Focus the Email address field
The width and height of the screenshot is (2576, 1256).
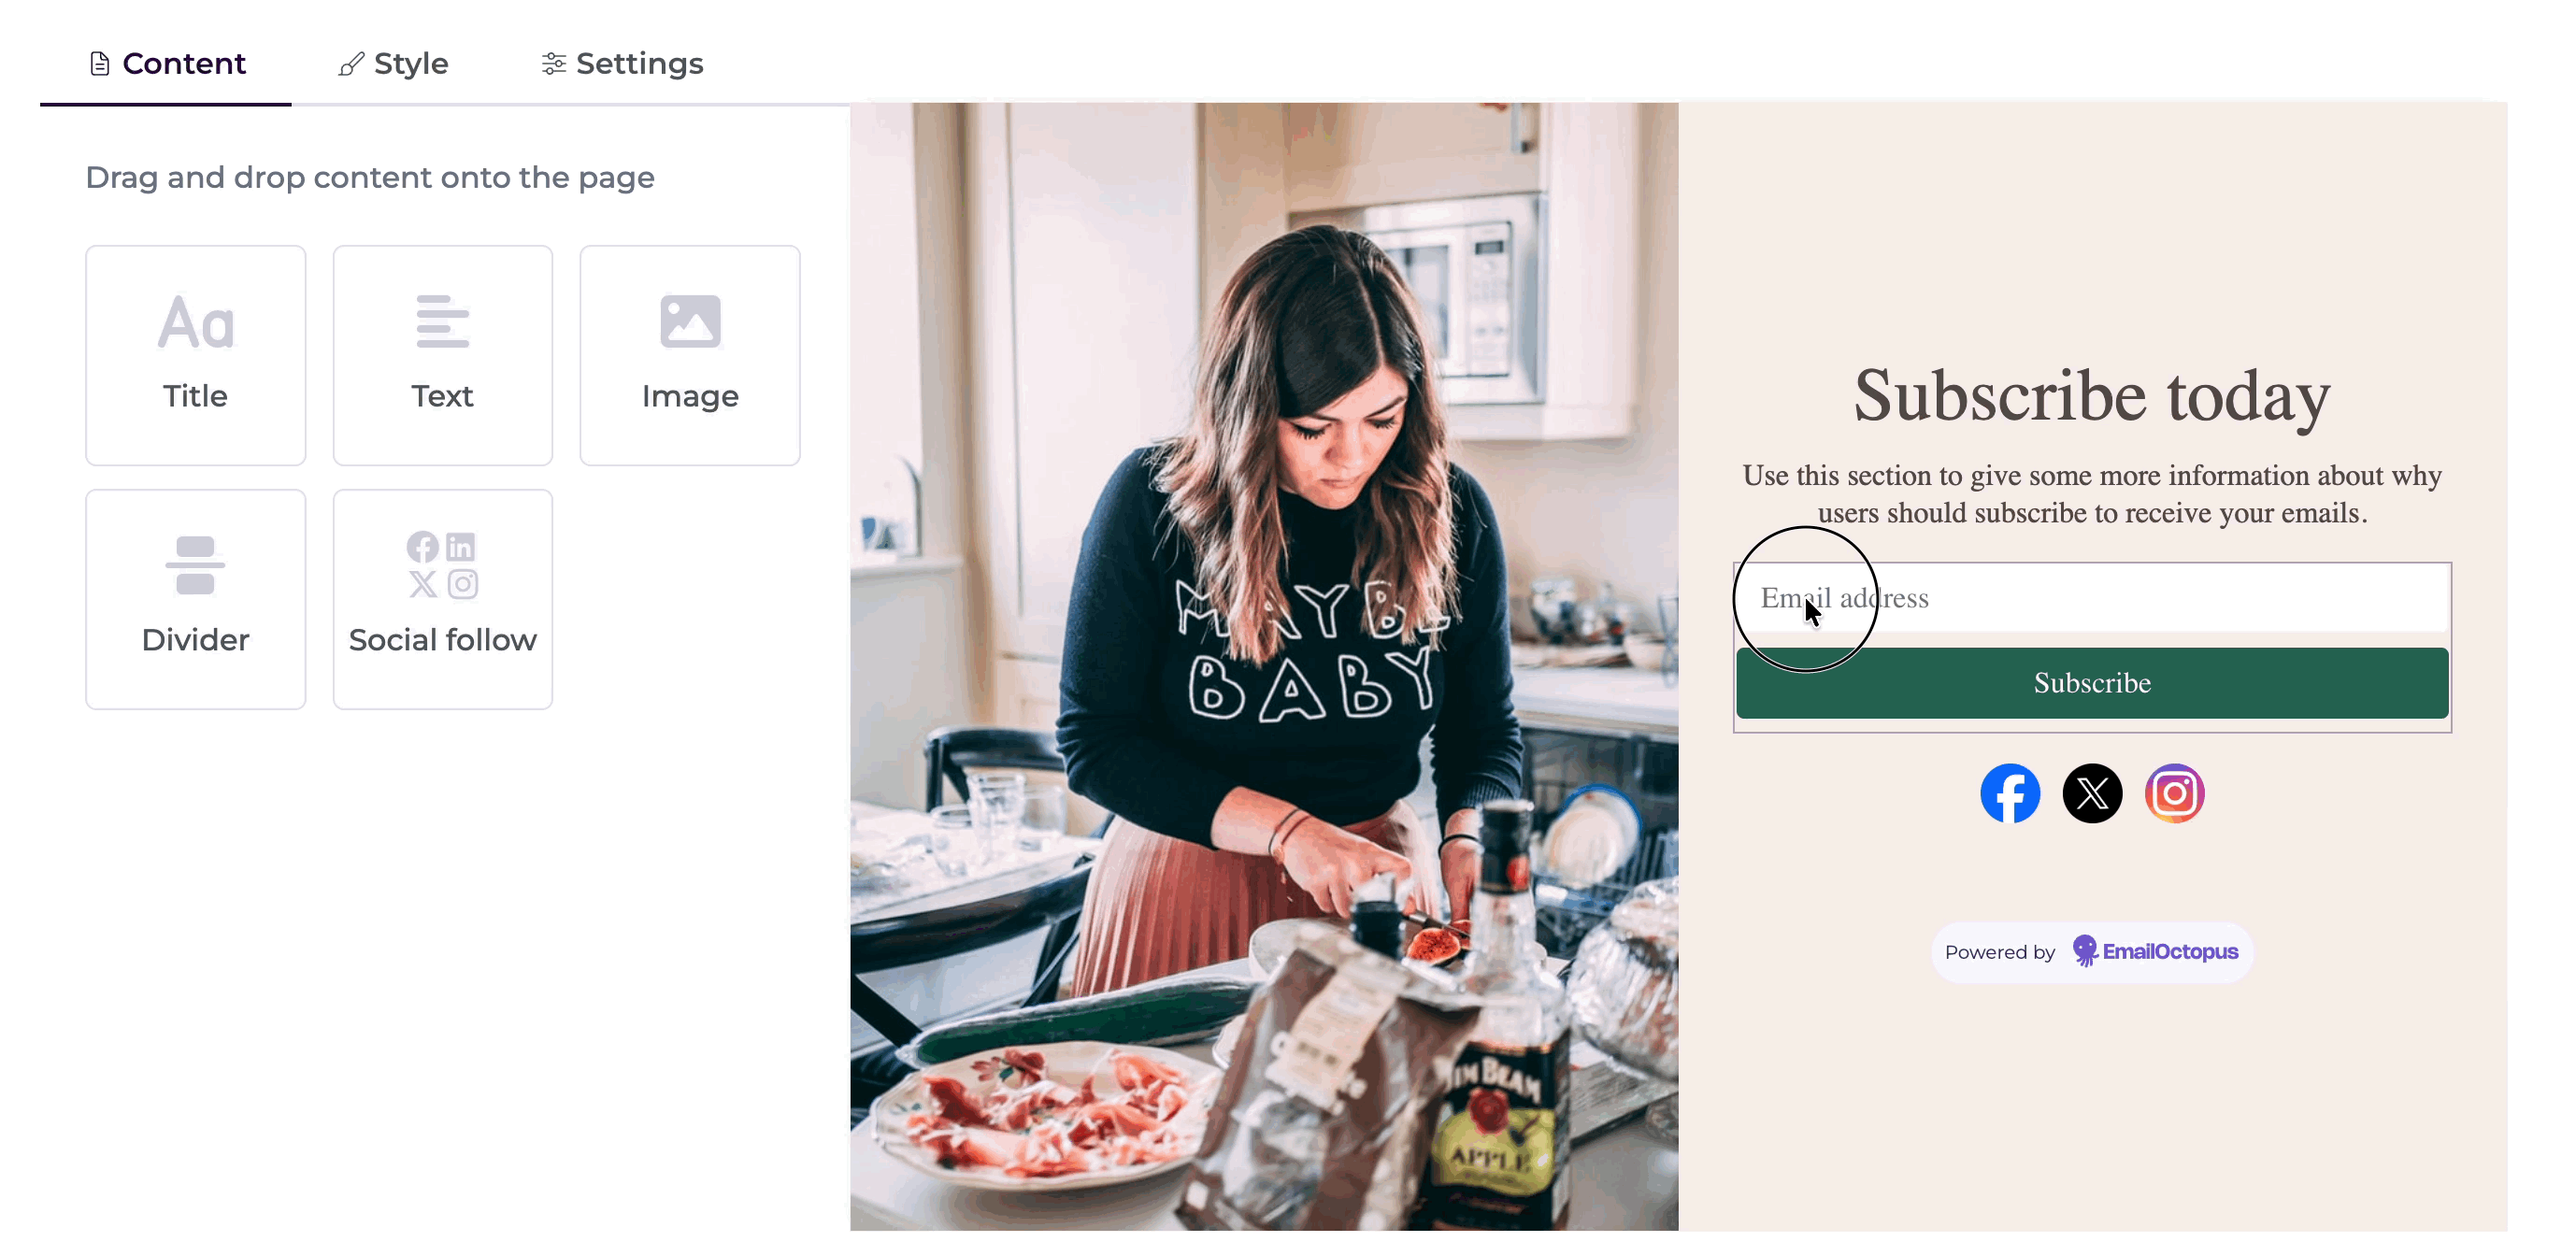2092,598
